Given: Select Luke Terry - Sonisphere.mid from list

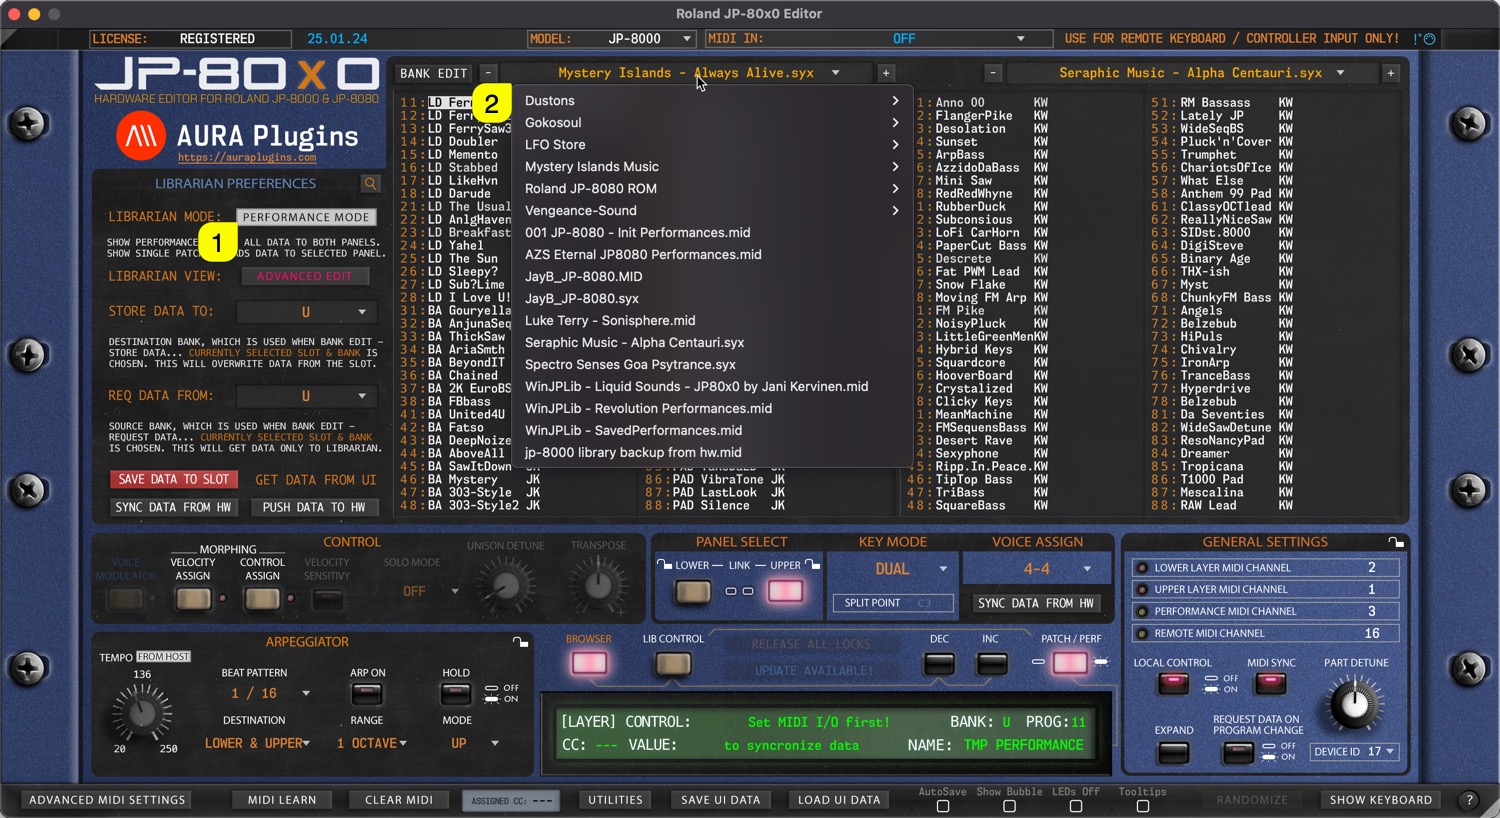Looking at the screenshot, I should point(610,321).
